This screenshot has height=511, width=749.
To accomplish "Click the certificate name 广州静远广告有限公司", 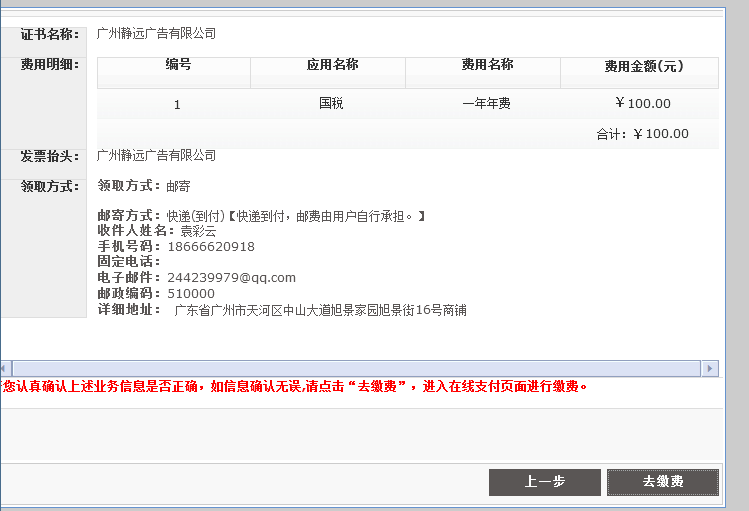I will coord(156,33).
